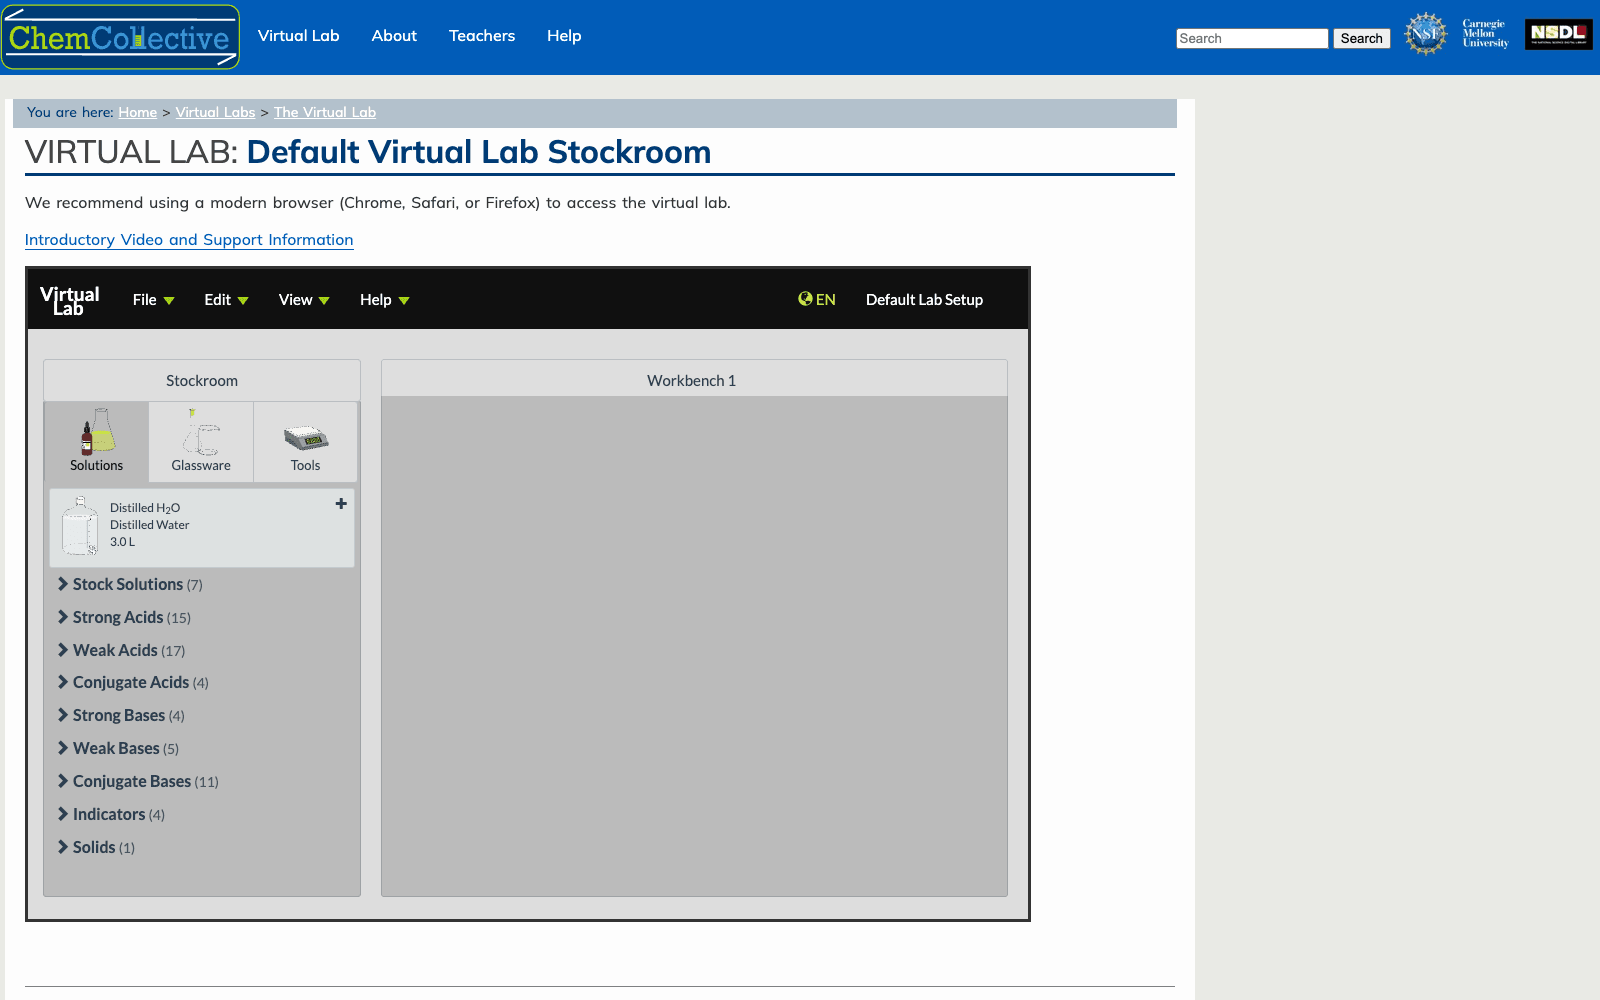Add Distilled Water using the plus icon
The width and height of the screenshot is (1600, 1000).
341,504
